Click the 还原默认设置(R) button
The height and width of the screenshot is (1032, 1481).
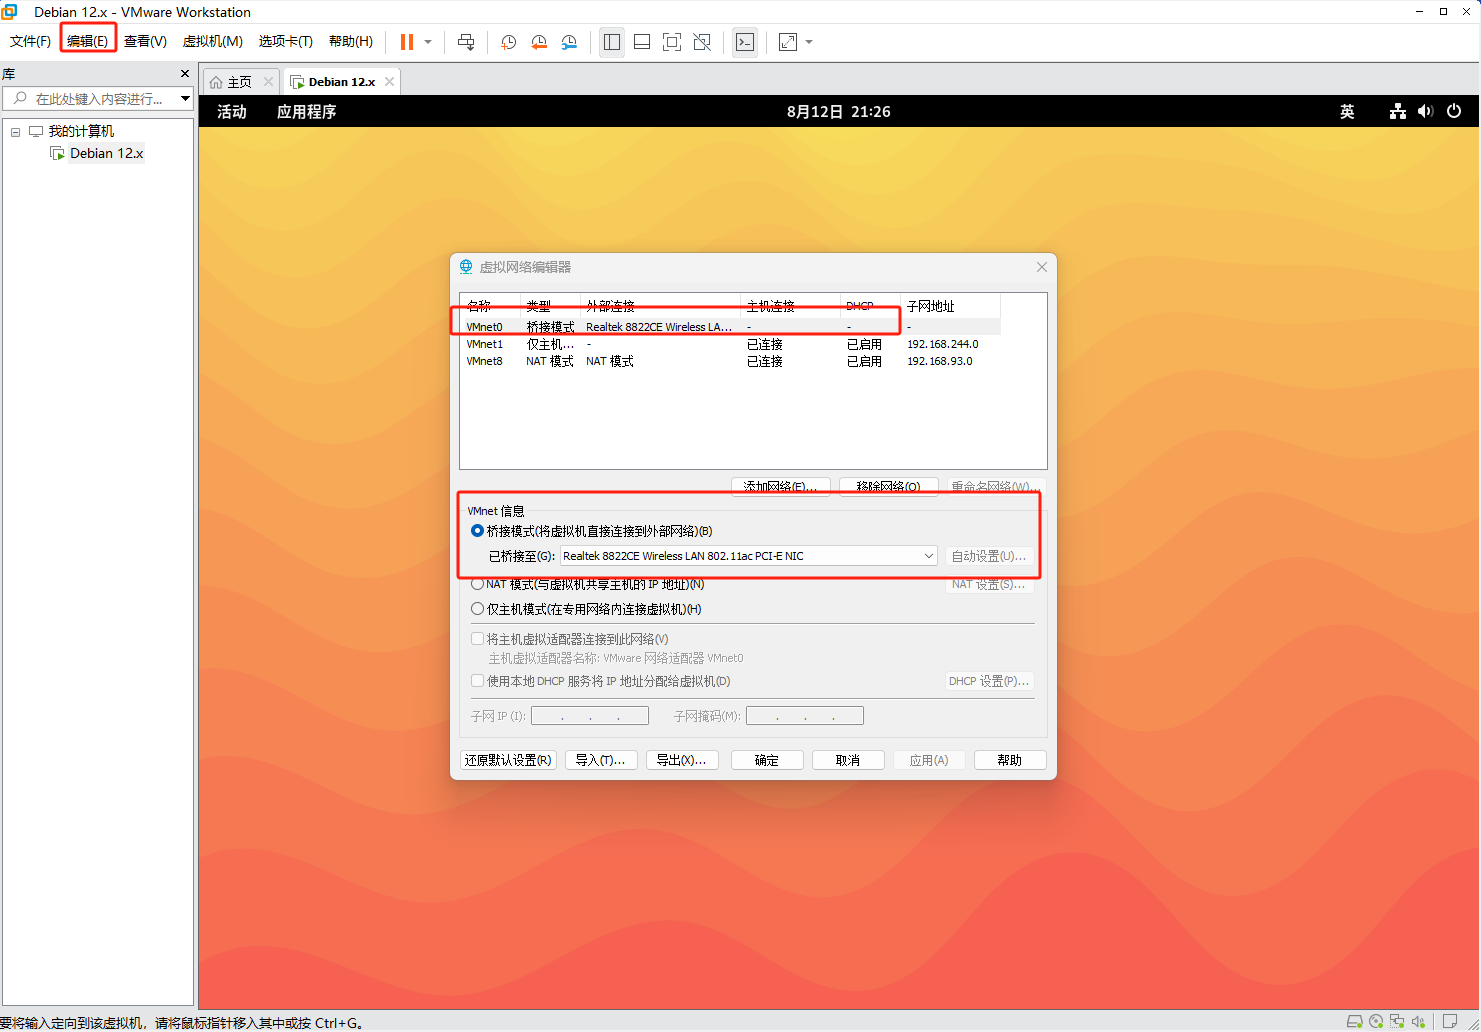[x=508, y=760]
